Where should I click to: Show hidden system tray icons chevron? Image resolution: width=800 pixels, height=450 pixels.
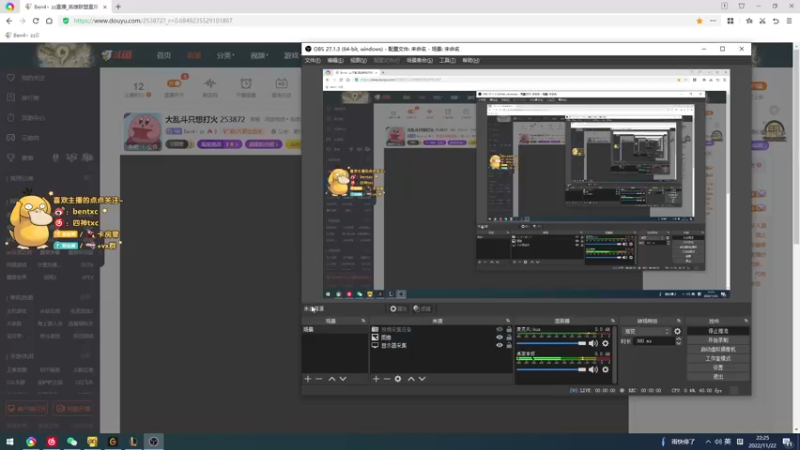click(708, 442)
